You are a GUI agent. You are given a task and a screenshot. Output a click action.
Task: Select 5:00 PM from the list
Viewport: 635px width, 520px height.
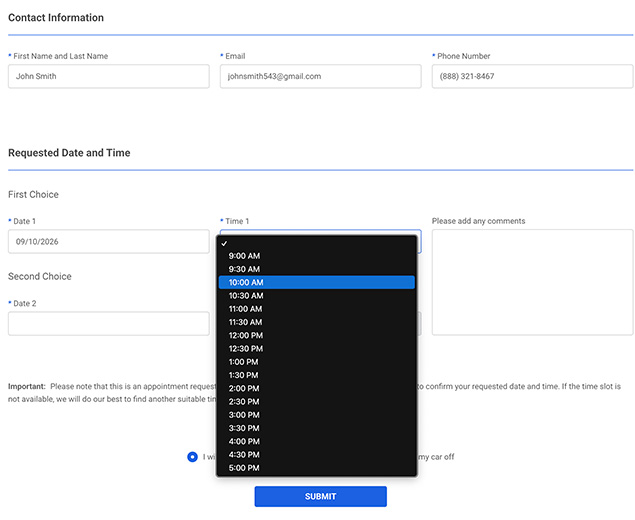pyautogui.click(x=317, y=468)
